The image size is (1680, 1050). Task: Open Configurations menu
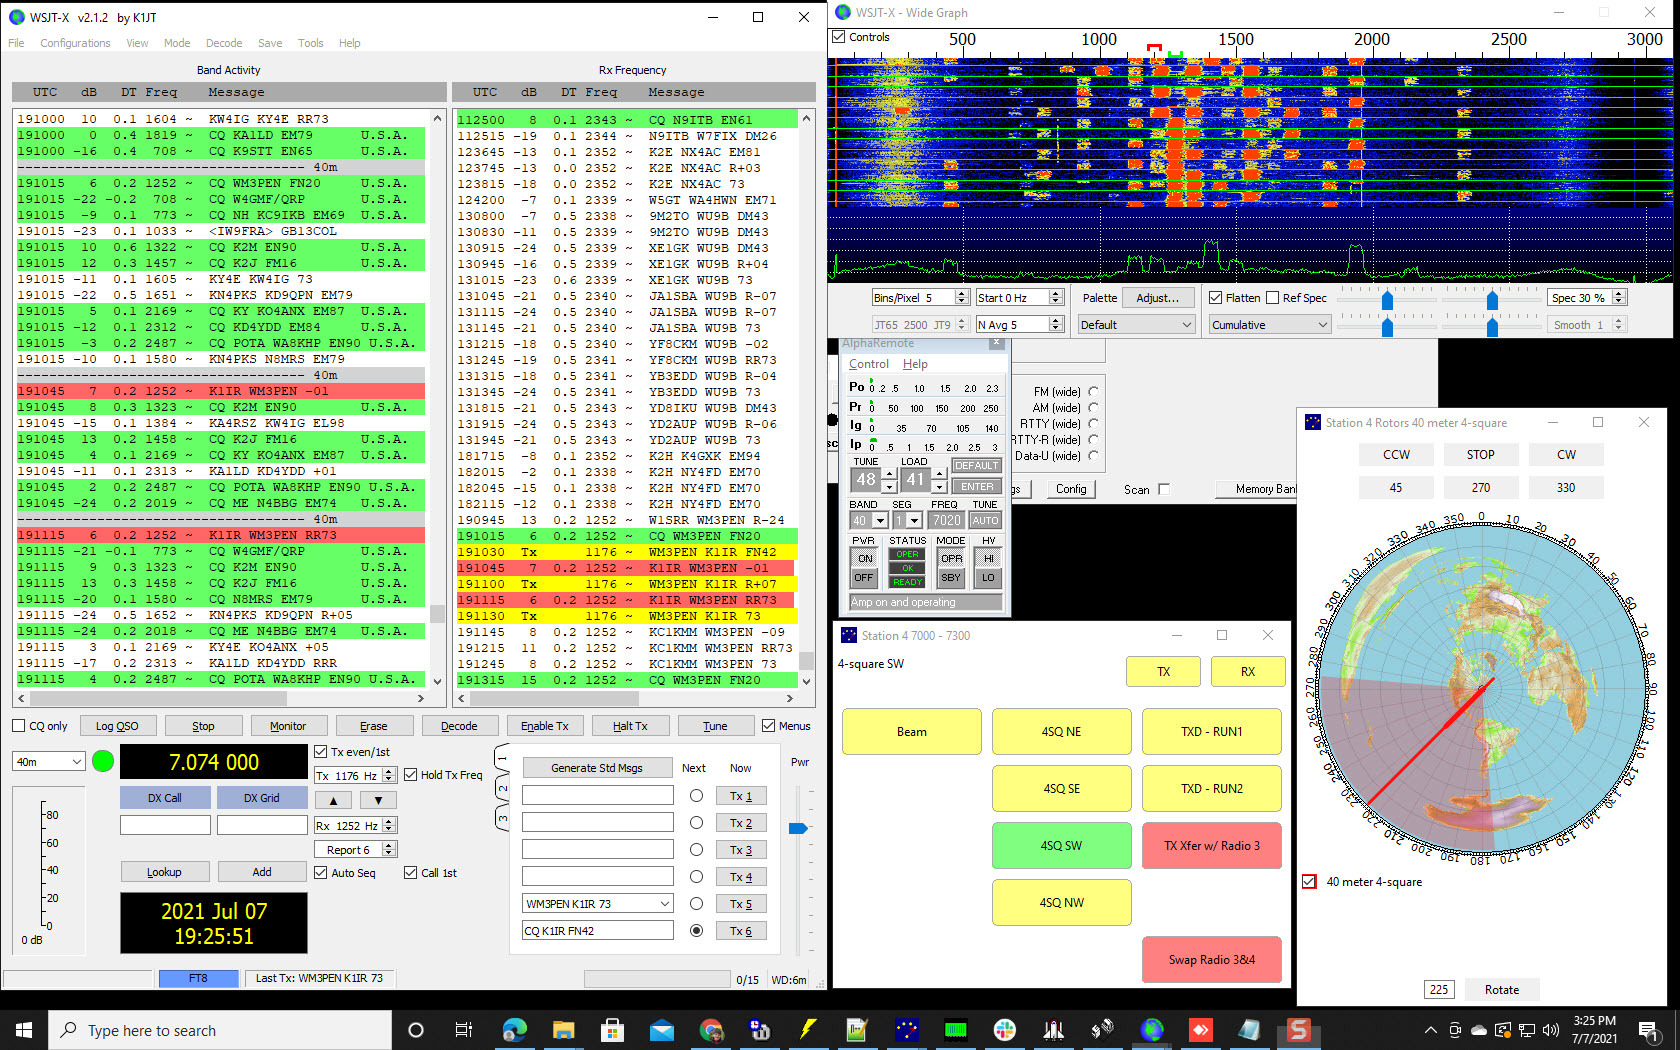75,43
